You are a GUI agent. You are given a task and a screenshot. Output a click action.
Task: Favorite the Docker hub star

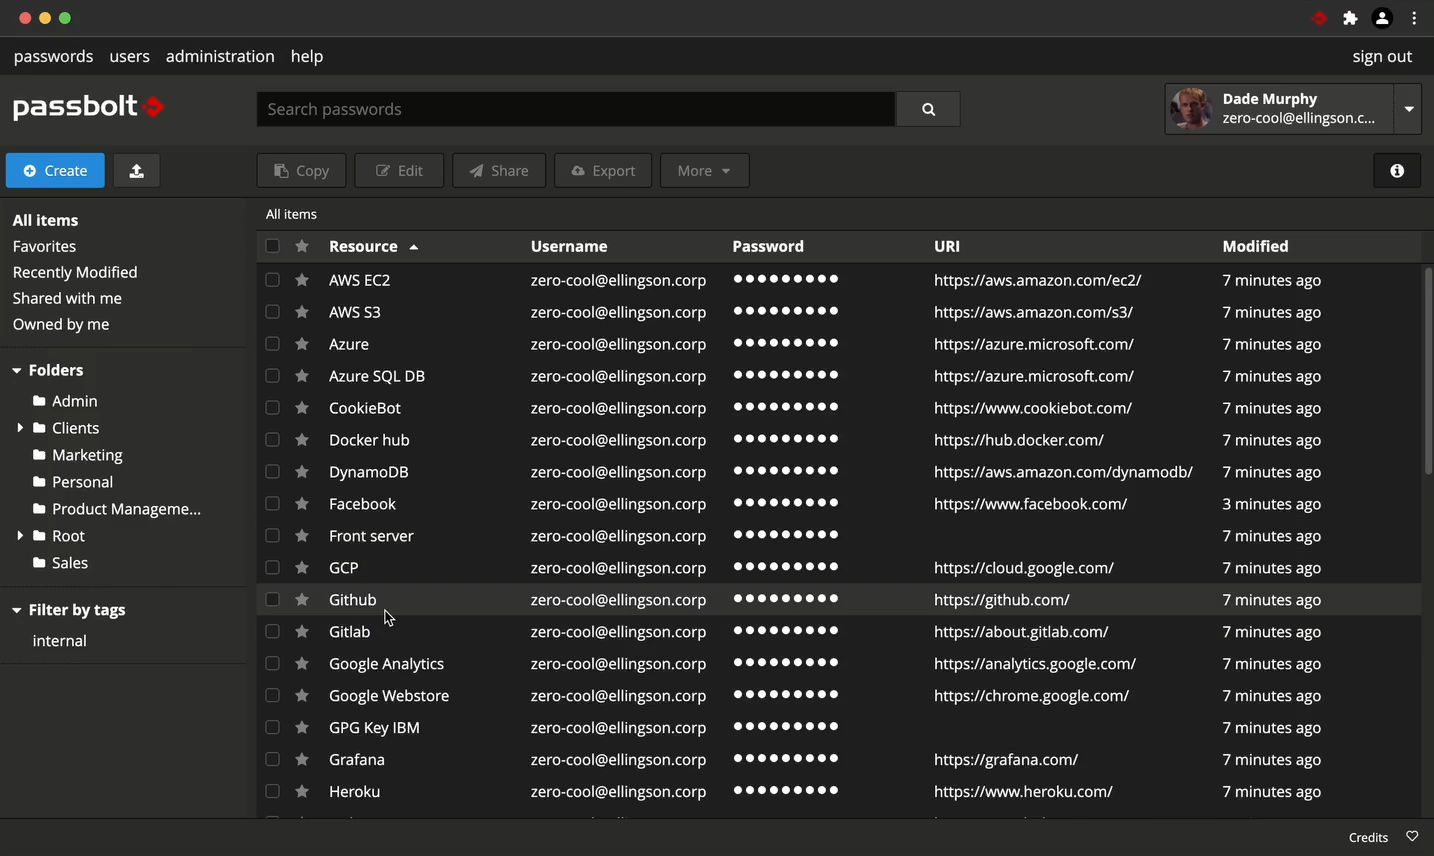click(x=302, y=440)
